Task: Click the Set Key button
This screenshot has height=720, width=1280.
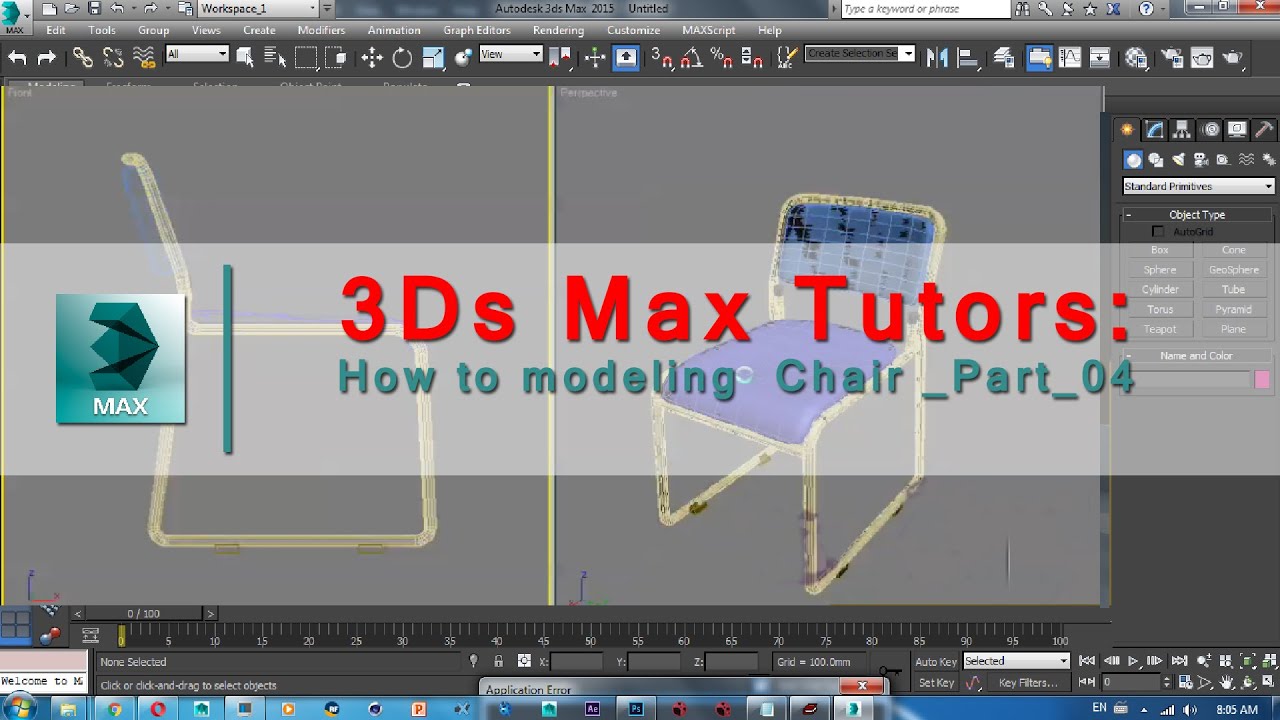Action: click(x=936, y=683)
